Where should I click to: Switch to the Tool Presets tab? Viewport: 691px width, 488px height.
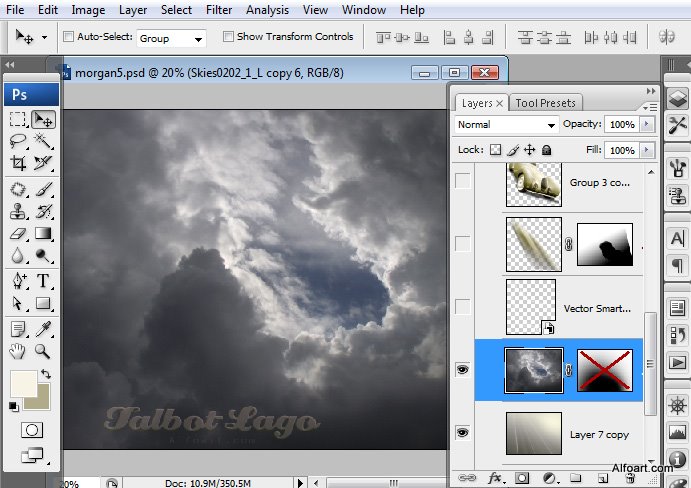545,103
